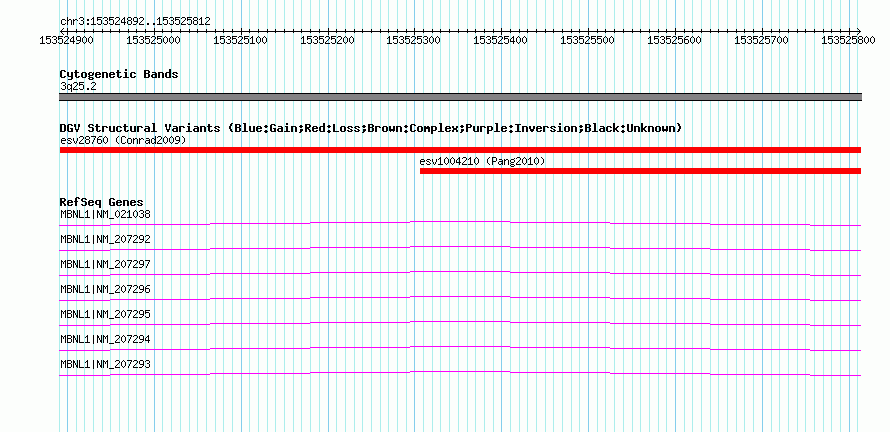This screenshot has height=432, width=890.
Task: Open the MBNL1|NM_207295 transcript label
Action: click(106, 314)
